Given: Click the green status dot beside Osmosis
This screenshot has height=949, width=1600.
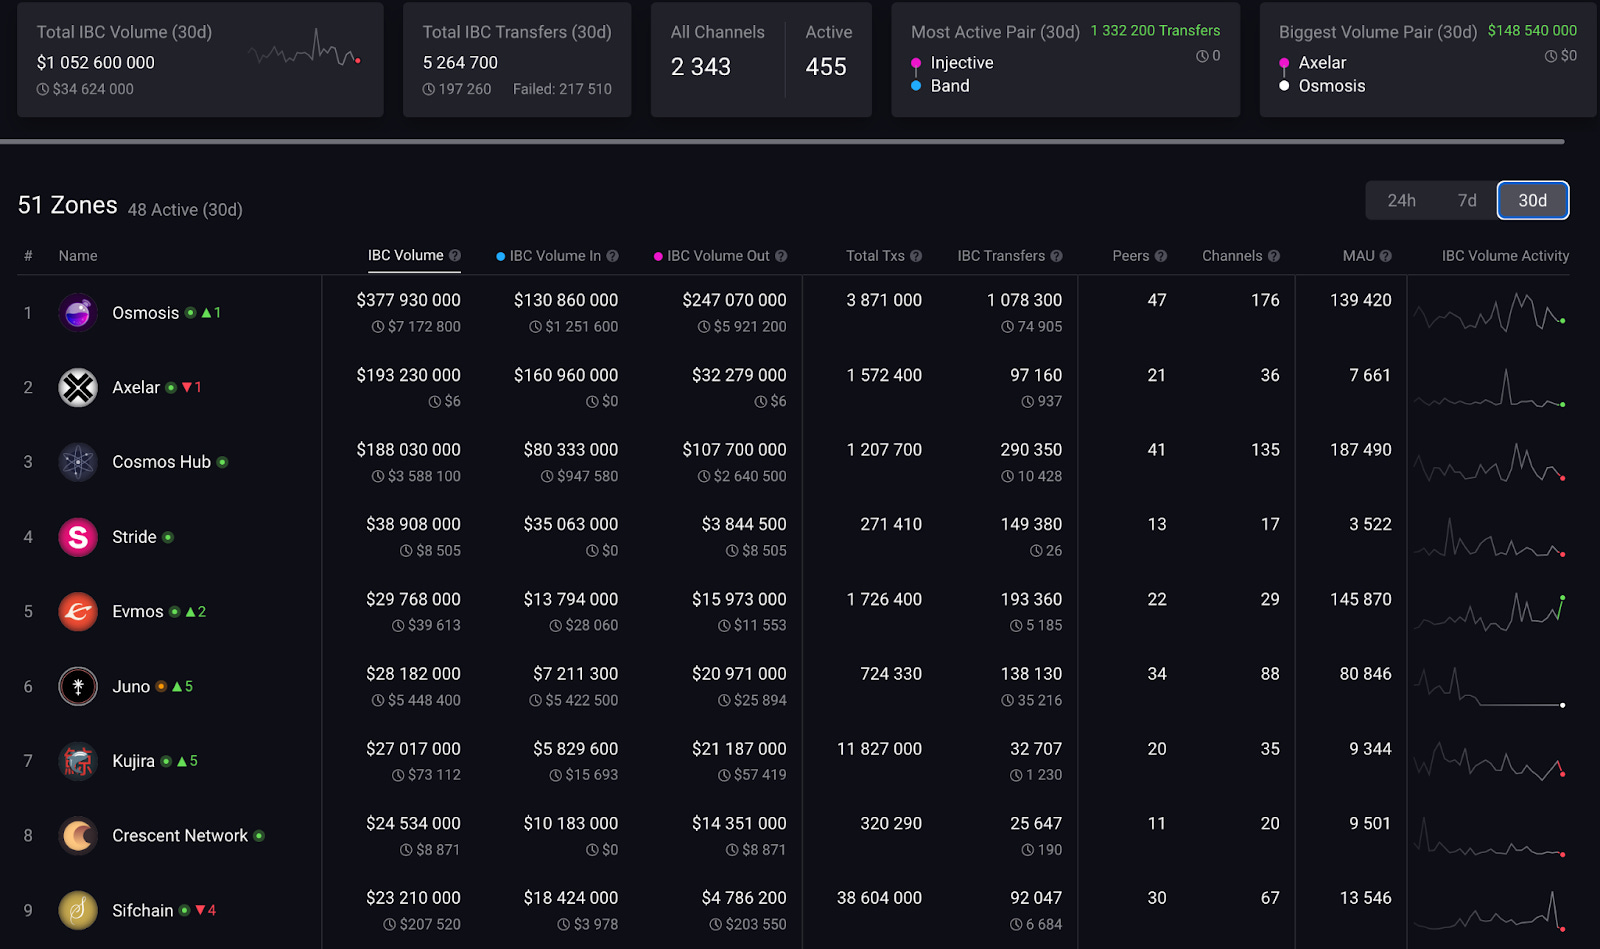Looking at the screenshot, I should [190, 313].
